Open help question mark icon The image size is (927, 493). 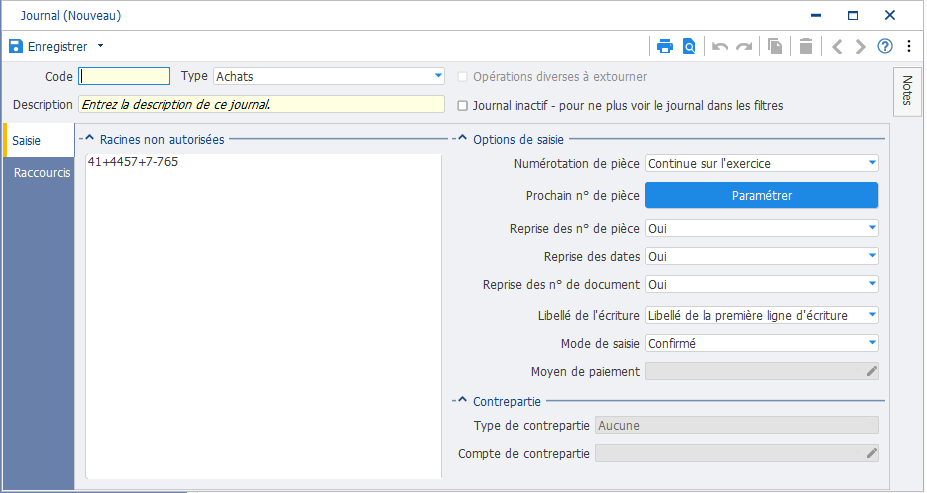click(x=885, y=46)
